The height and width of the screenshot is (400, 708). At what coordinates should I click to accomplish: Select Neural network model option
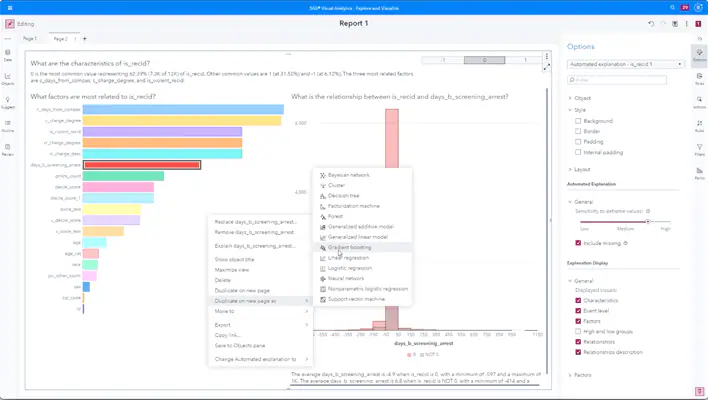point(363,279)
